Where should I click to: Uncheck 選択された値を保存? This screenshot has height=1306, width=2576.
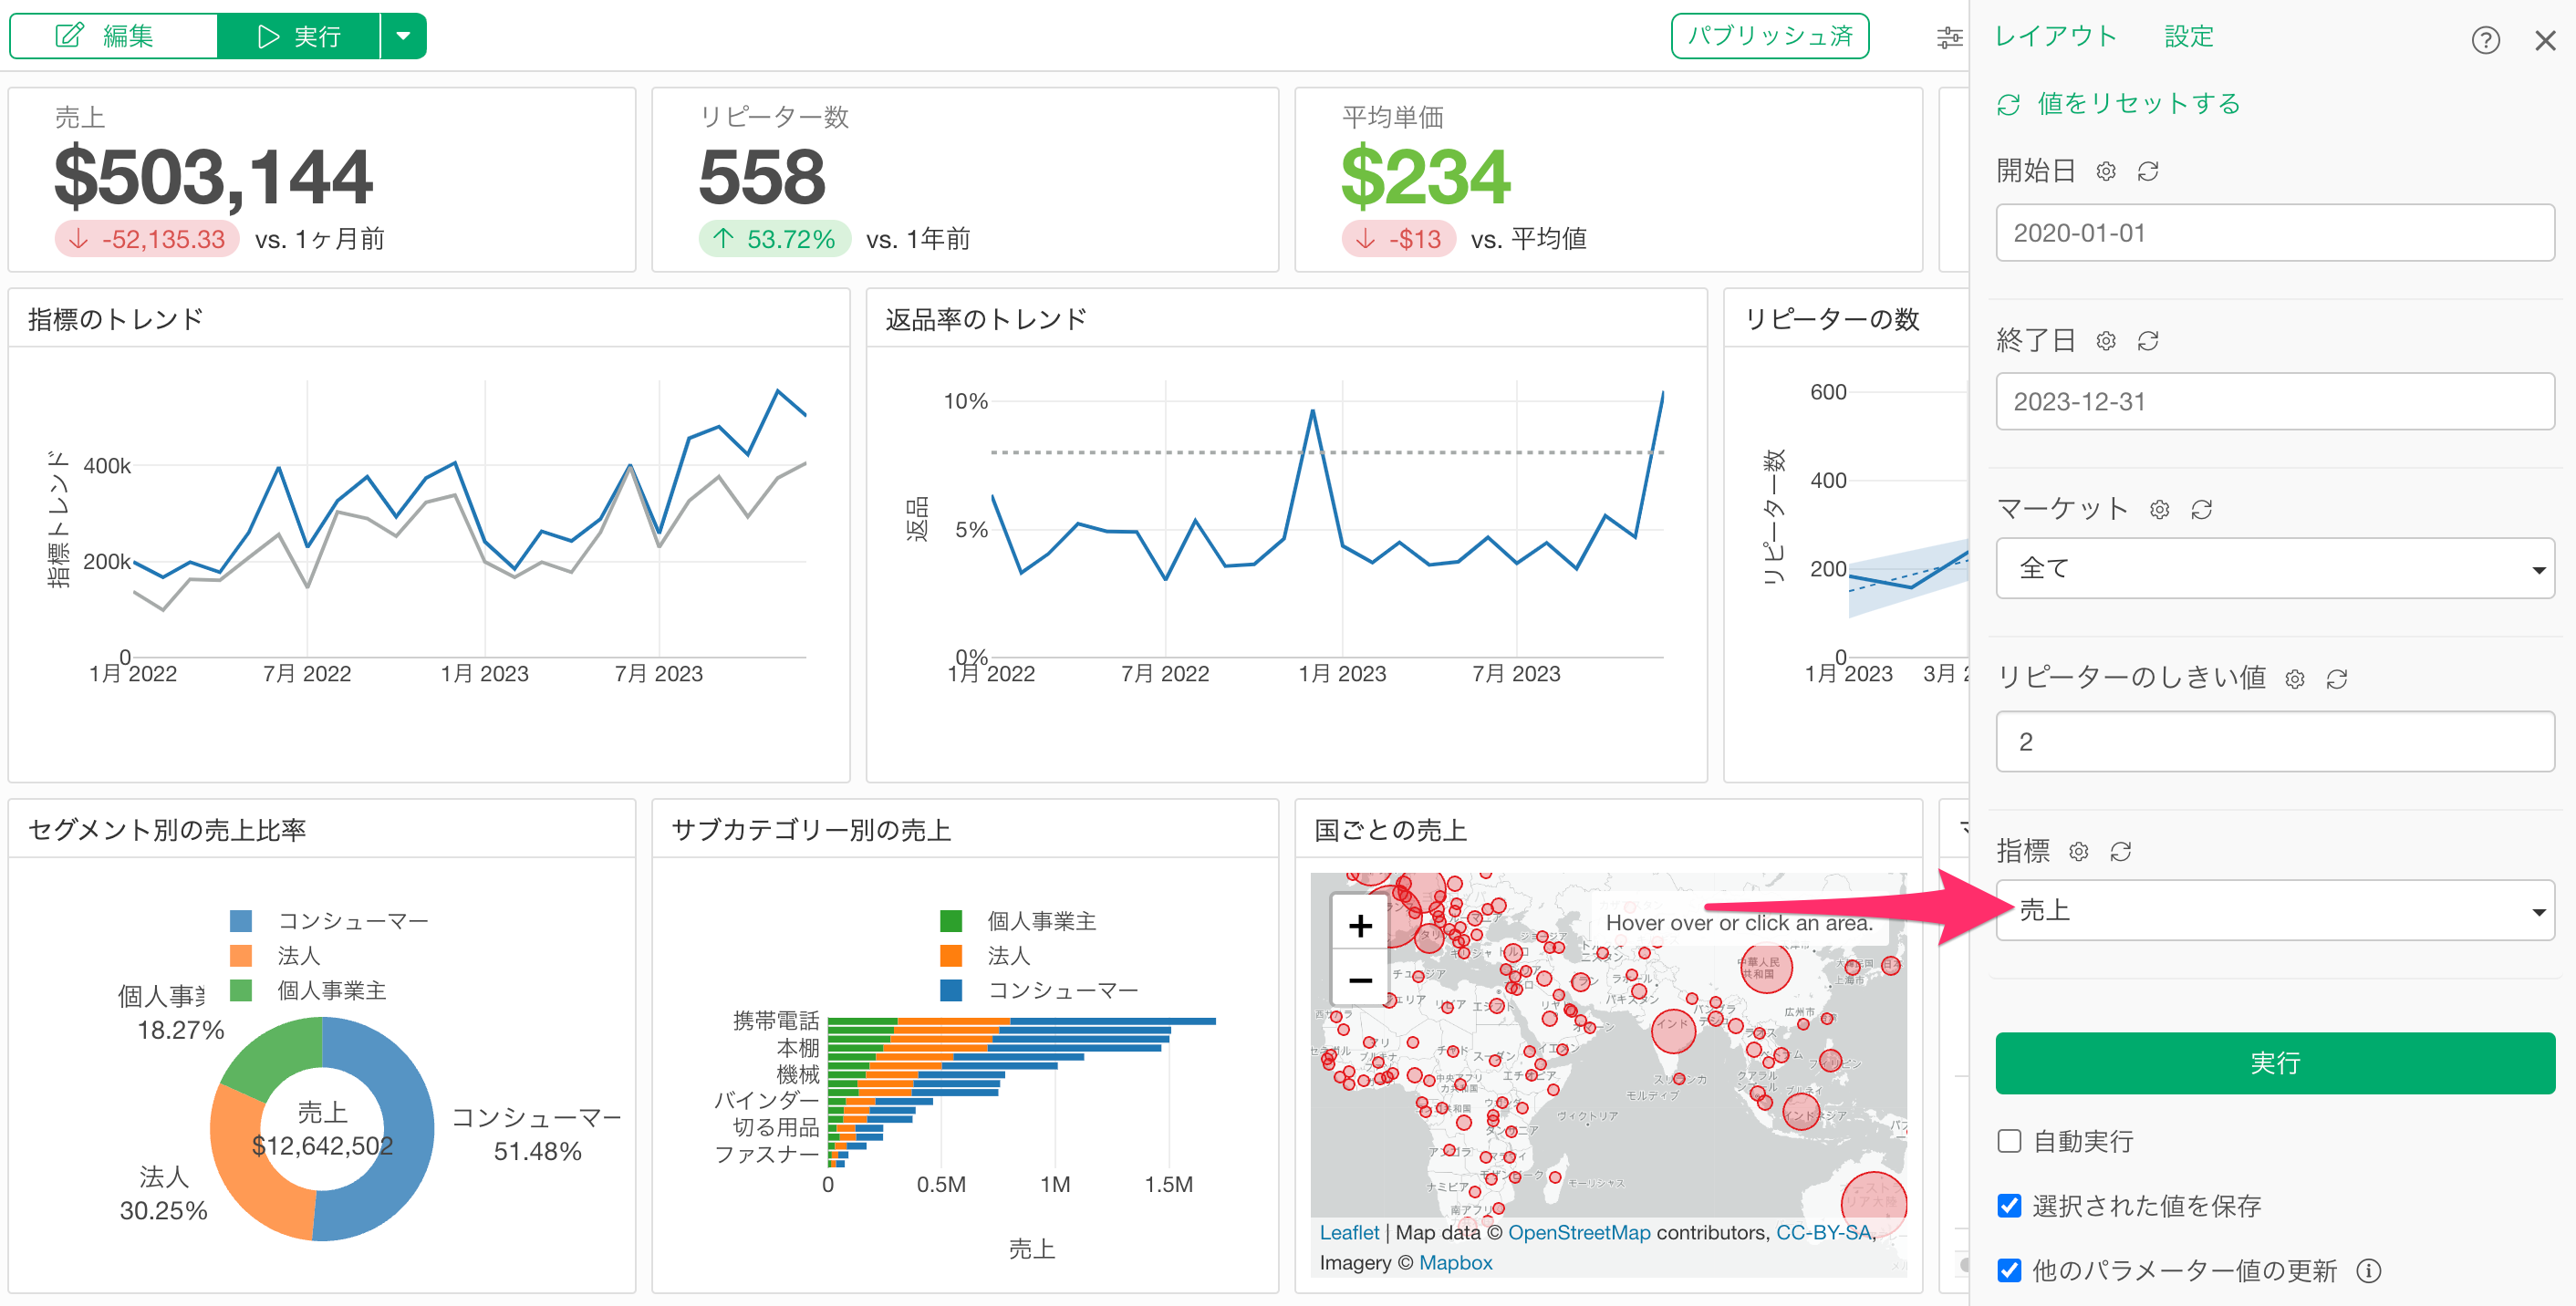pos(2009,1206)
